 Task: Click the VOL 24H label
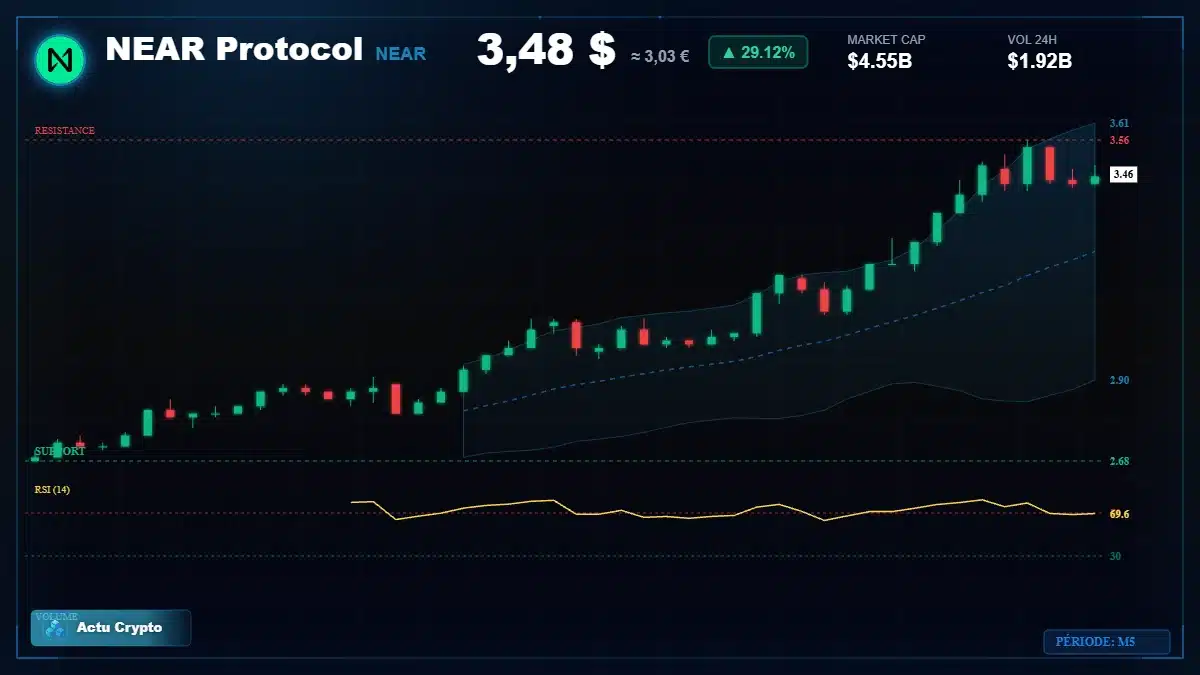coord(1034,40)
